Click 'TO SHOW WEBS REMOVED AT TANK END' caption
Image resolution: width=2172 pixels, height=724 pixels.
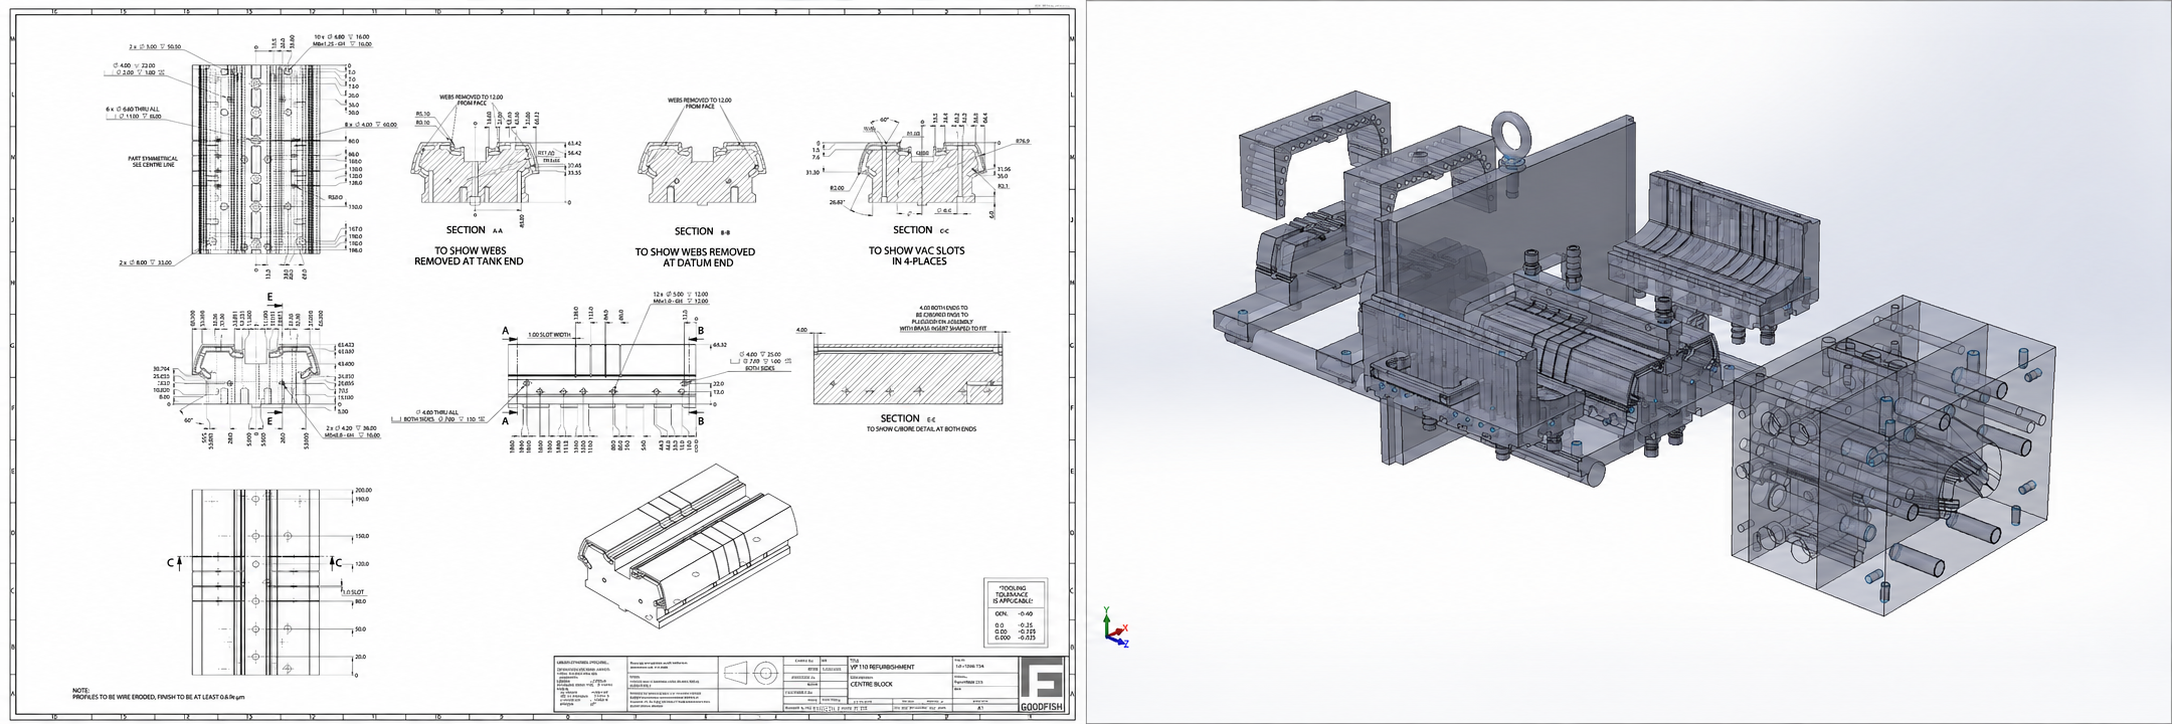[x=468, y=256]
